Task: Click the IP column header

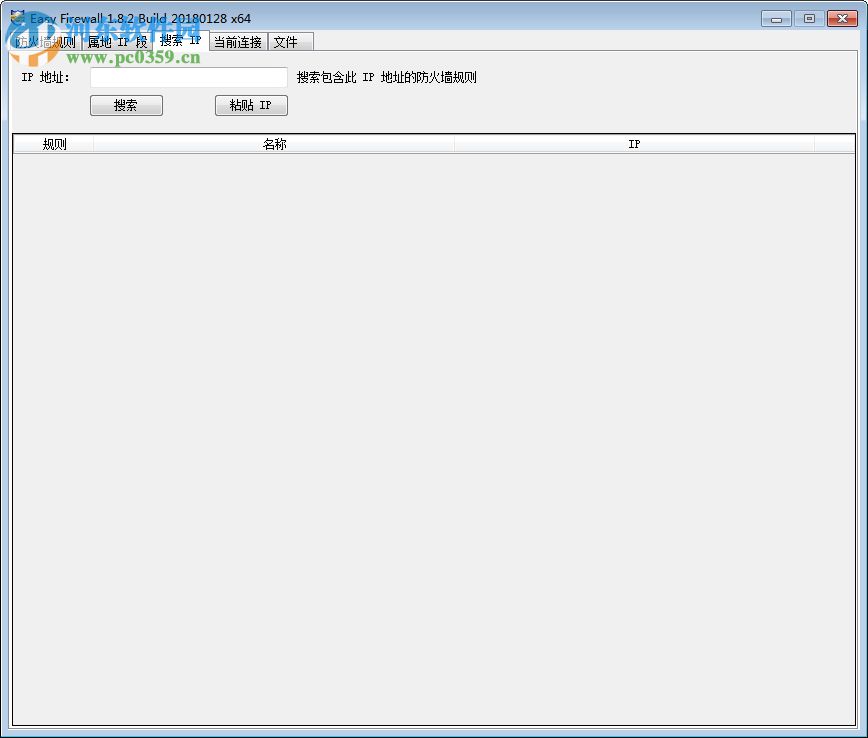Action: point(634,143)
